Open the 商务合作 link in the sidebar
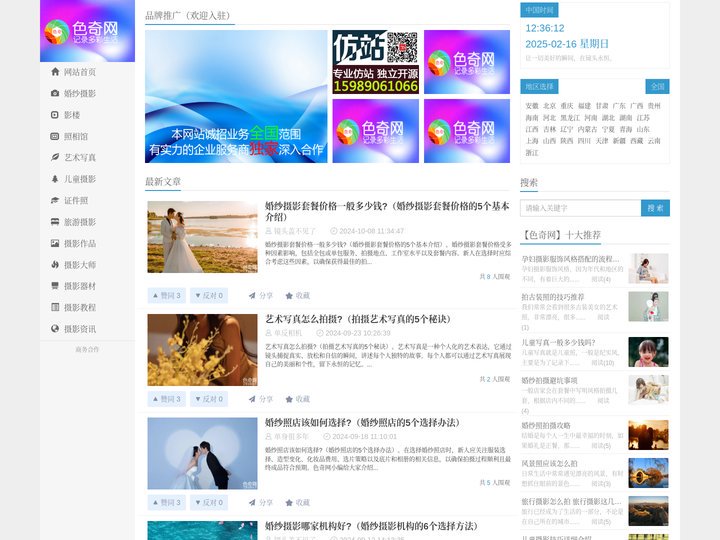720x540 pixels. point(87,349)
